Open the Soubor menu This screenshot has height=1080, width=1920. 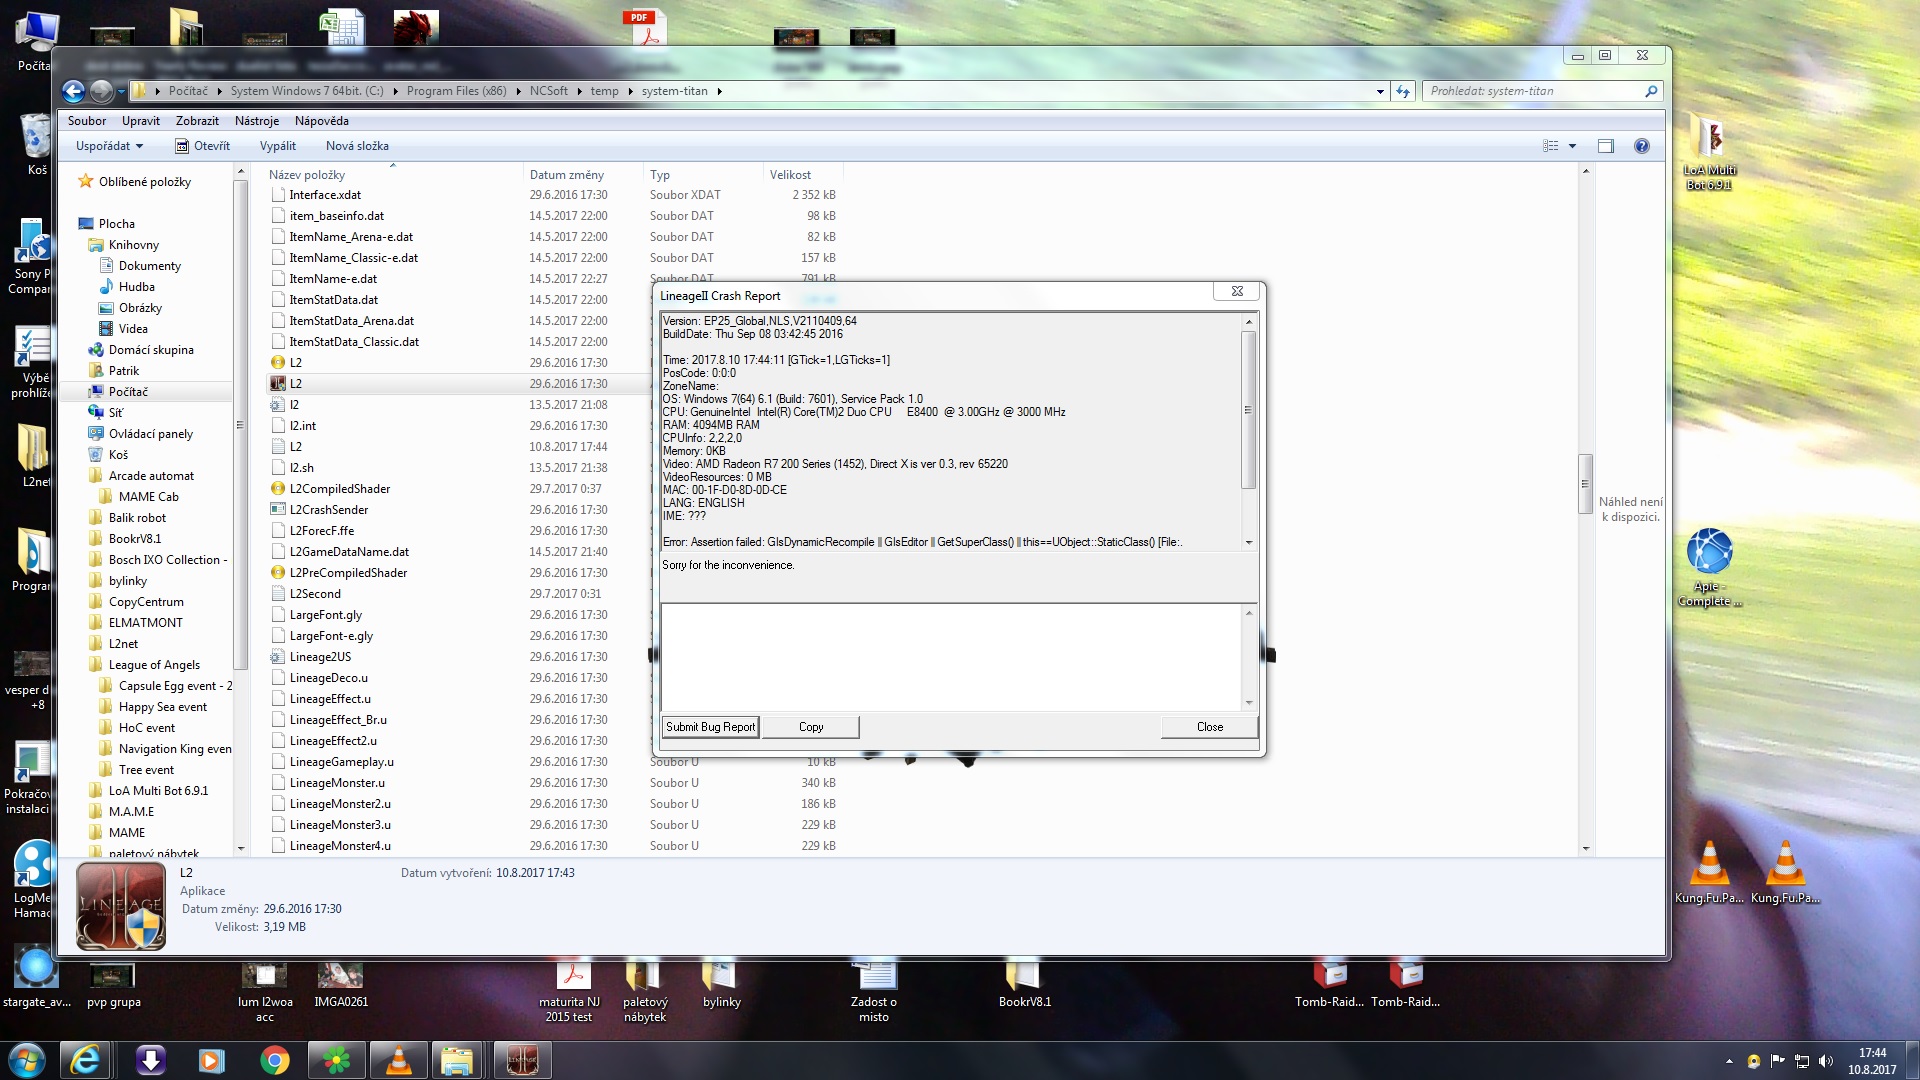coord(87,121)
